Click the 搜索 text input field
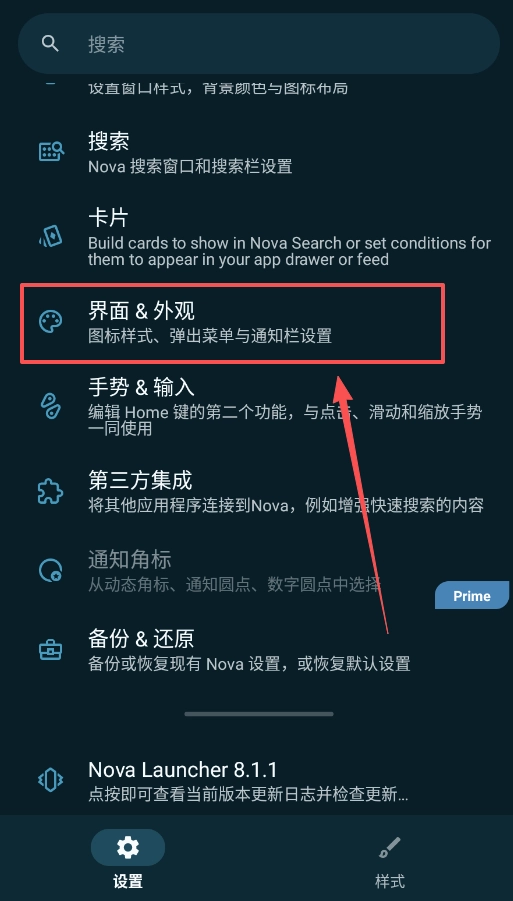The height and width of the screenshot is (901, 513). pyautogui.click(x=259, y=44)
